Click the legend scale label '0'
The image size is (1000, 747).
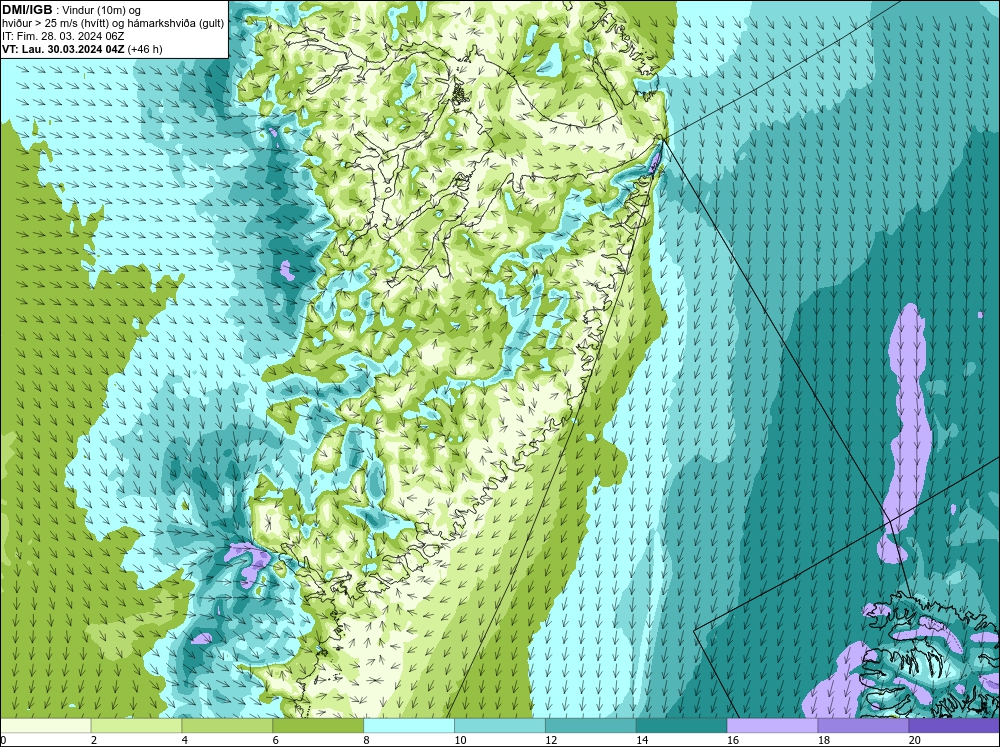point(4,740)
